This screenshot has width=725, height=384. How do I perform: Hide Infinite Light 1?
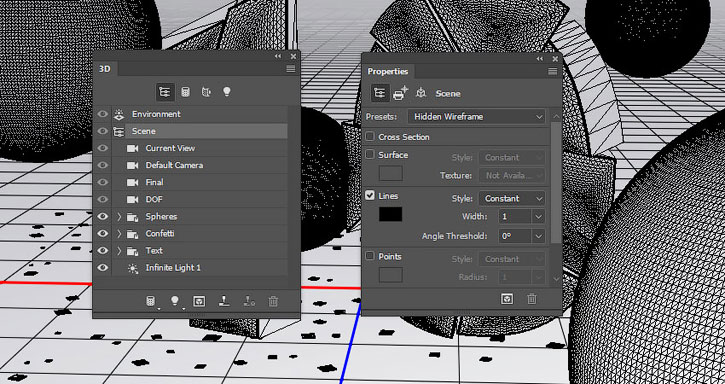tap(103, 268)
